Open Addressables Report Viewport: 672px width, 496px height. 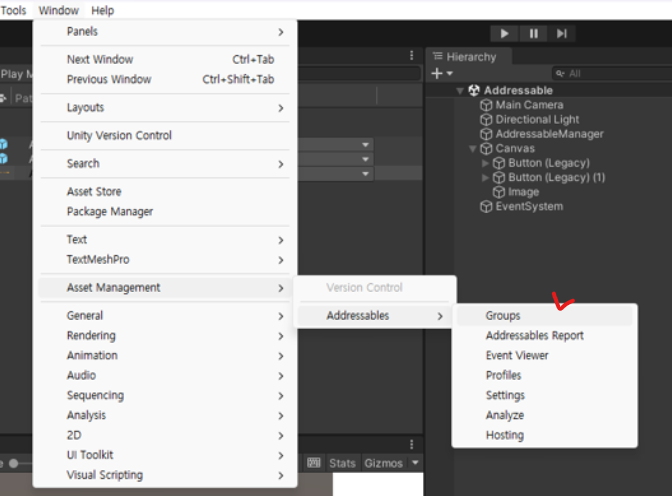[x=544, y=336]
